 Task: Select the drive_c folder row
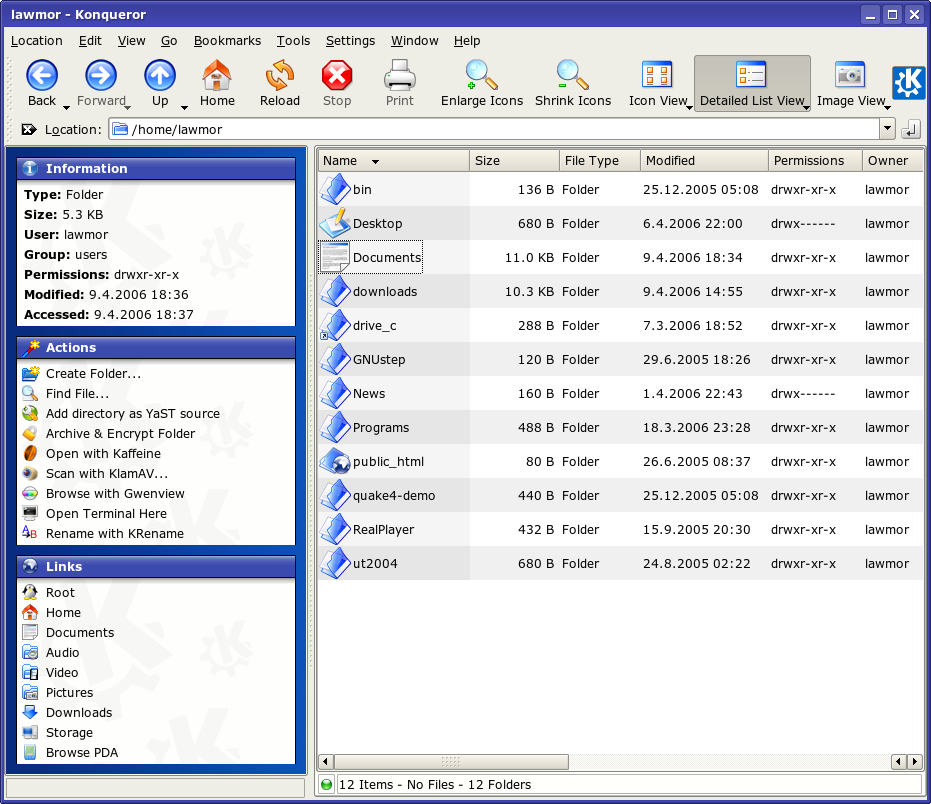click(x=620, y=325)
